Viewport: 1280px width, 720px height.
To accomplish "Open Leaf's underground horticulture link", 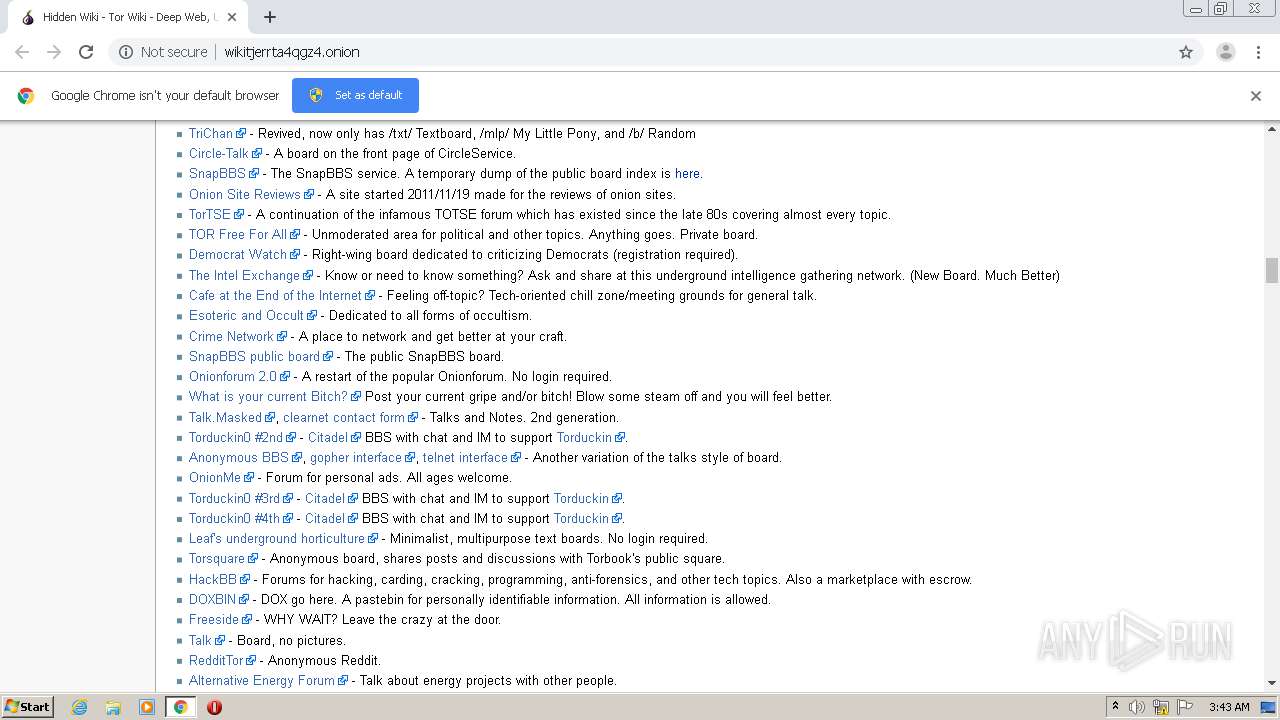I will tap(277, 538).
